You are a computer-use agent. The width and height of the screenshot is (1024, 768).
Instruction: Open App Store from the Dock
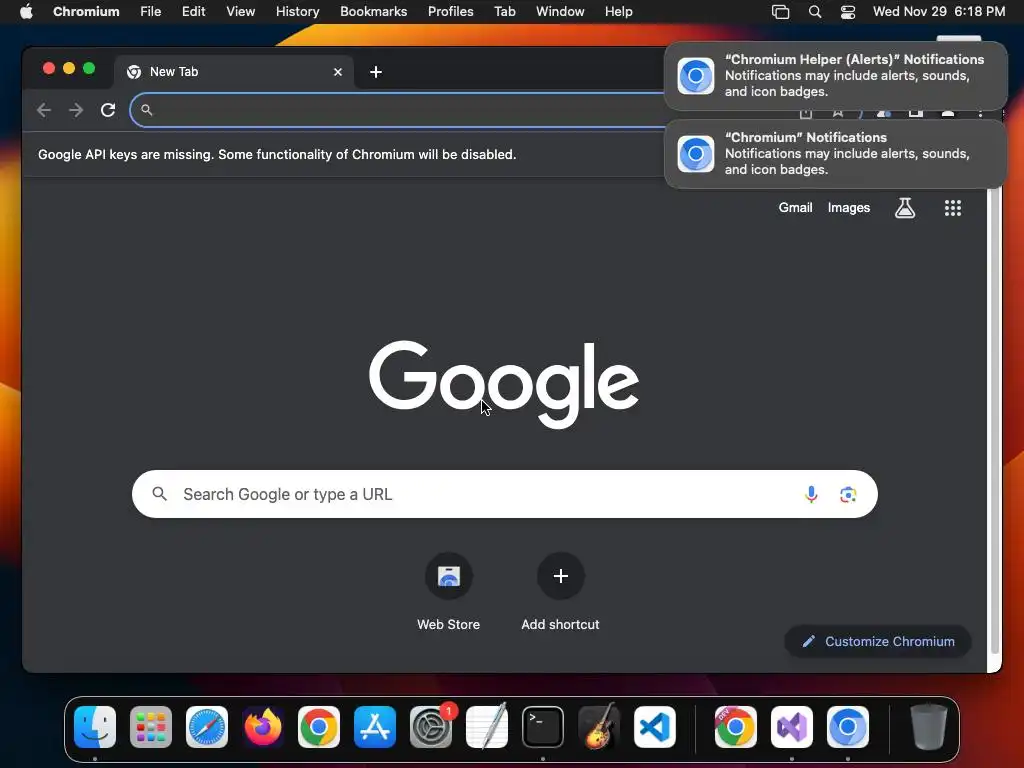pyautogui.click(x=375, y=727)
